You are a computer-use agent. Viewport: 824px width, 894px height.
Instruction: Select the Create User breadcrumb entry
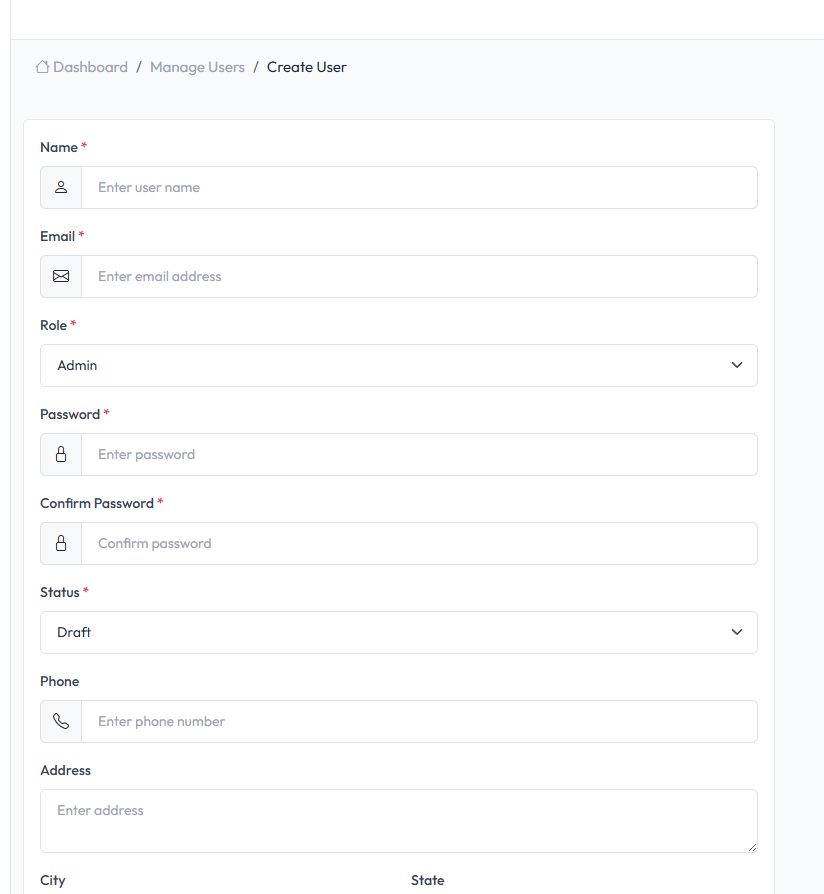tap(306, 66)
